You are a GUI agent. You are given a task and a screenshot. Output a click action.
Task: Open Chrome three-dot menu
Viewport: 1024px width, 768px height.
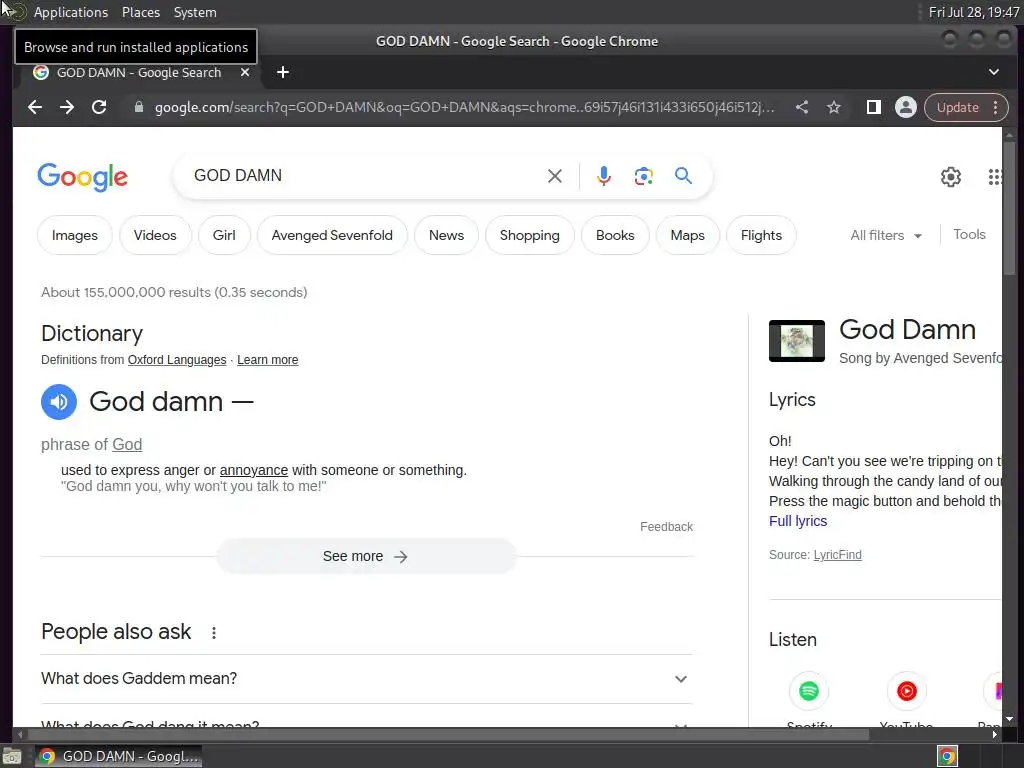pos(995,107)
